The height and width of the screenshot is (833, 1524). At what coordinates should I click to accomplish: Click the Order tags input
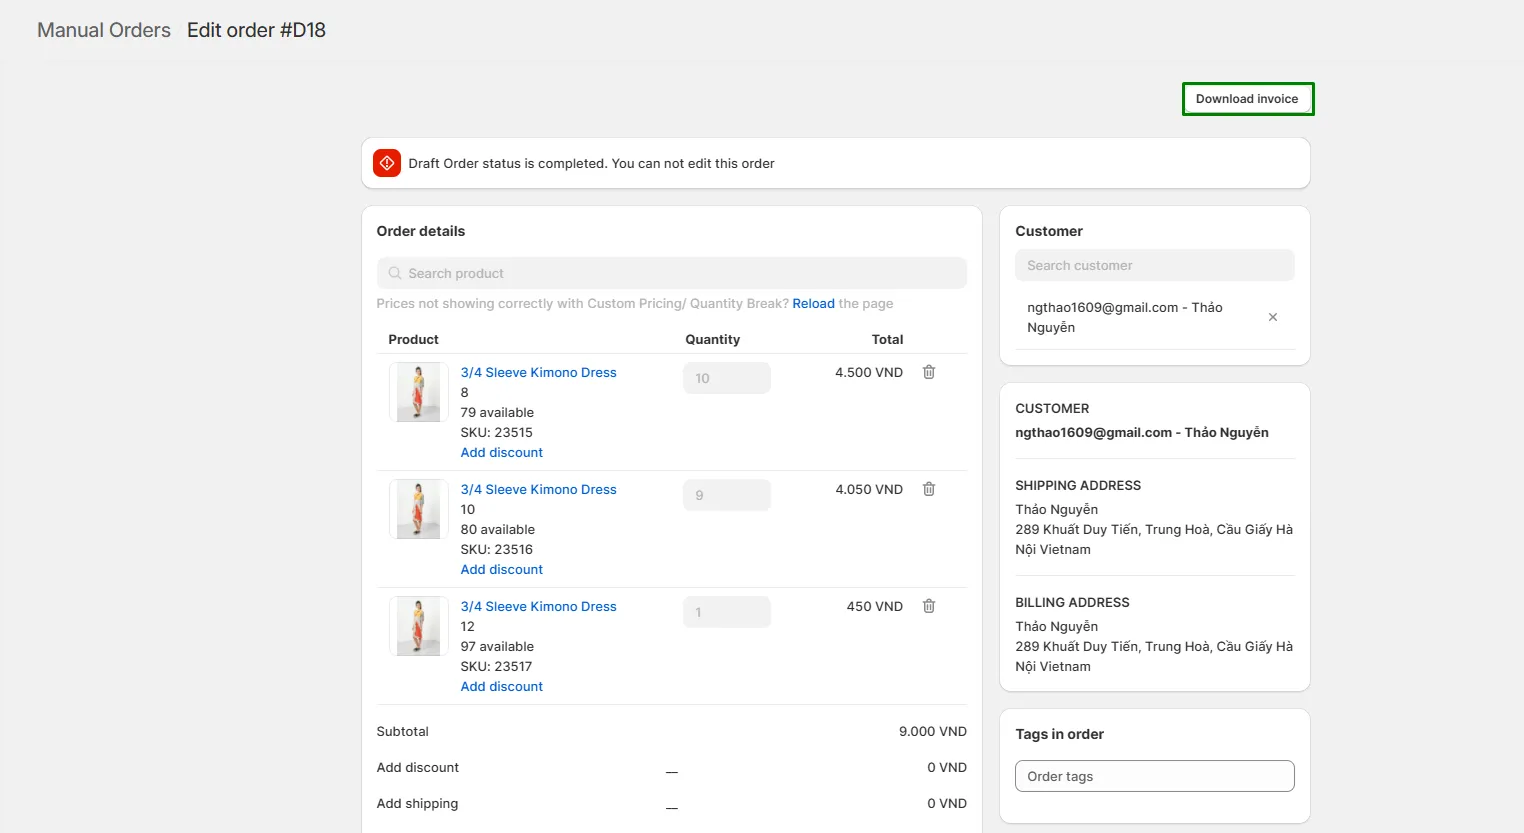pos(1155,776)
